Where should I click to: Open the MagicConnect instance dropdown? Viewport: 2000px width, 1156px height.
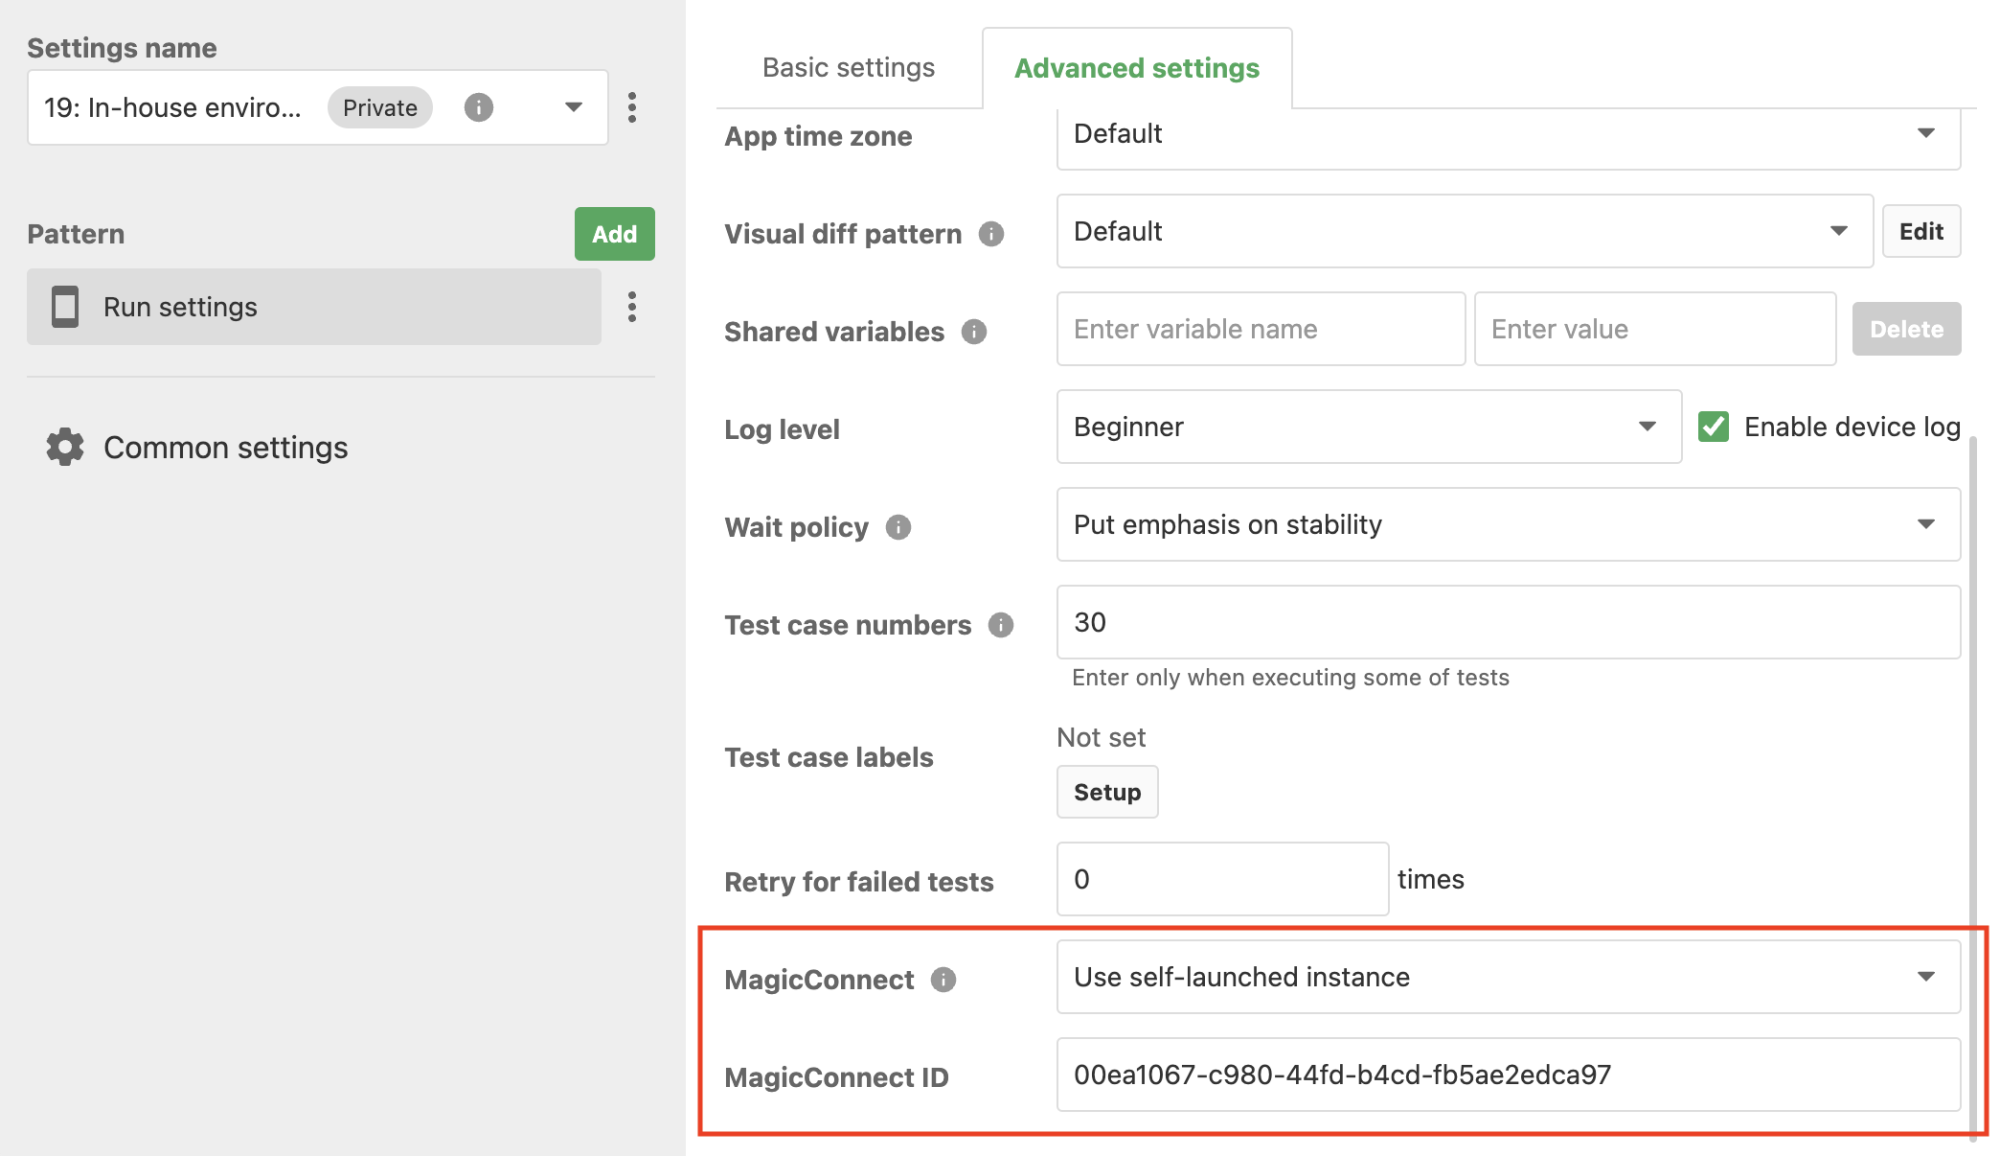tap(1507, 977)
